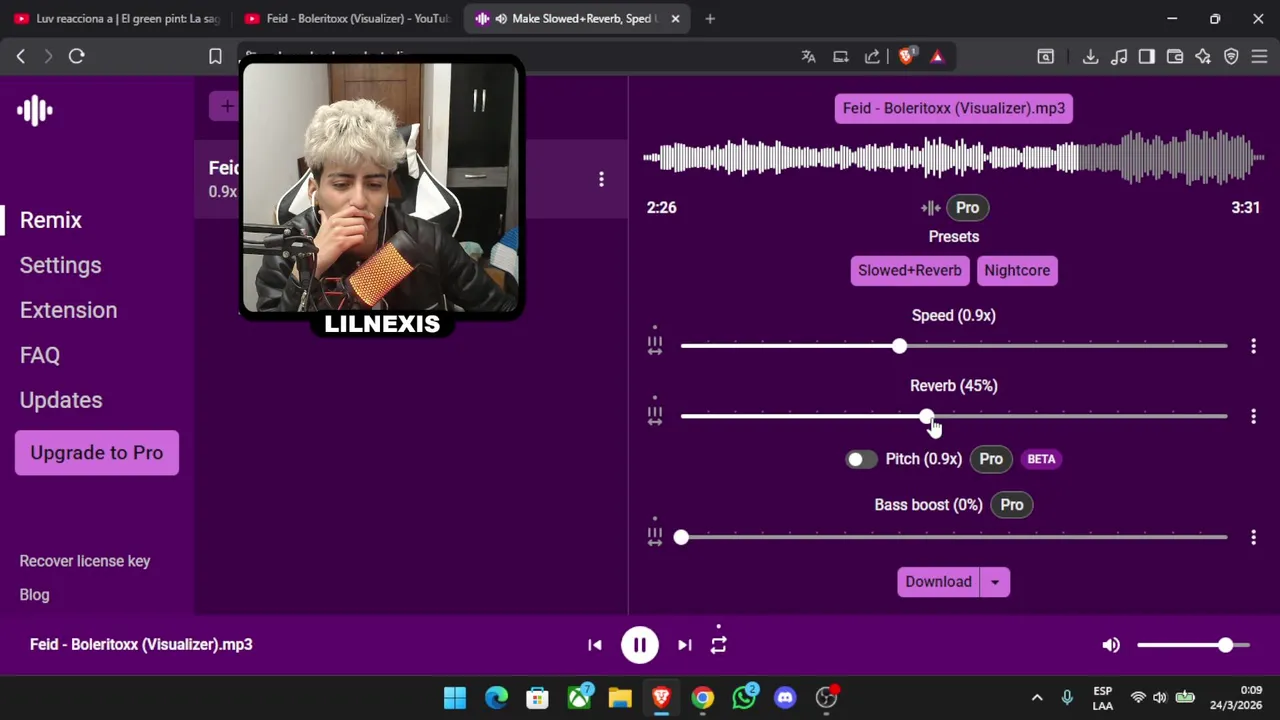Toggle the browser sidebar panel icon
This screenshot has width=1280, height=720.
pyautogui.click(x=1147, y=57)
